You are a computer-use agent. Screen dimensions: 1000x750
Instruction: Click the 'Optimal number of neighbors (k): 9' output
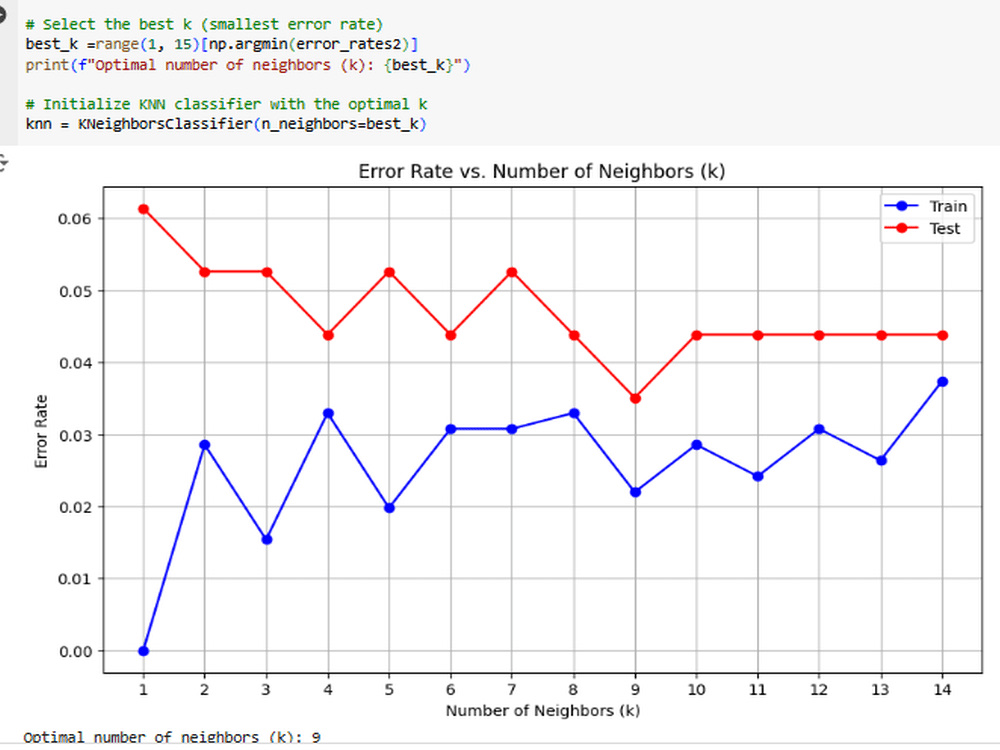click(172, 737)
